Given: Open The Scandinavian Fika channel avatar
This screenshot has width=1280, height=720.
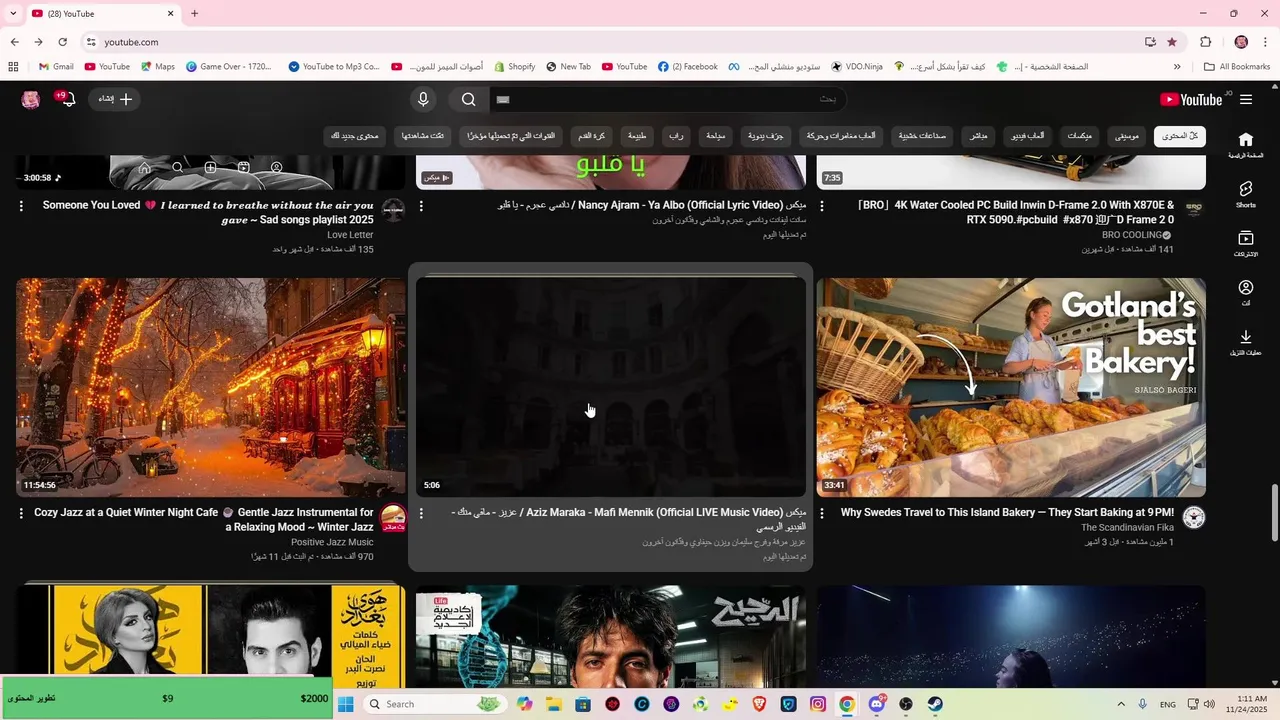Looking at the screenshot, I should tap(1194, 517).
